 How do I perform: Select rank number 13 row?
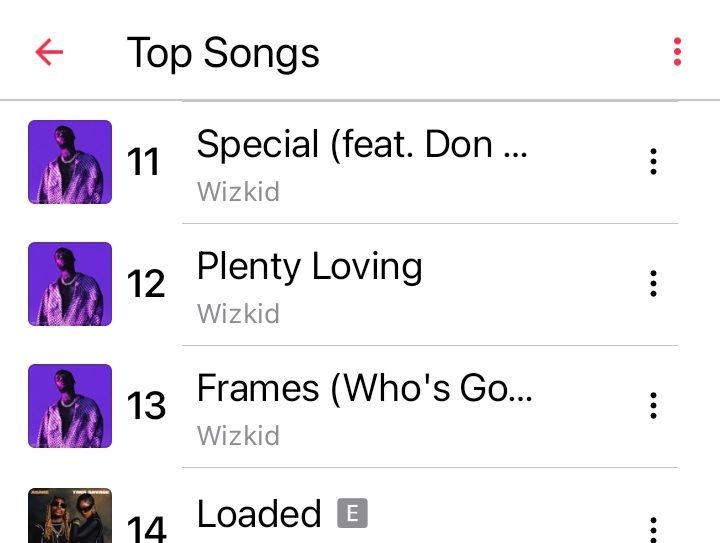pyautogui.click(x=353, y=406)
